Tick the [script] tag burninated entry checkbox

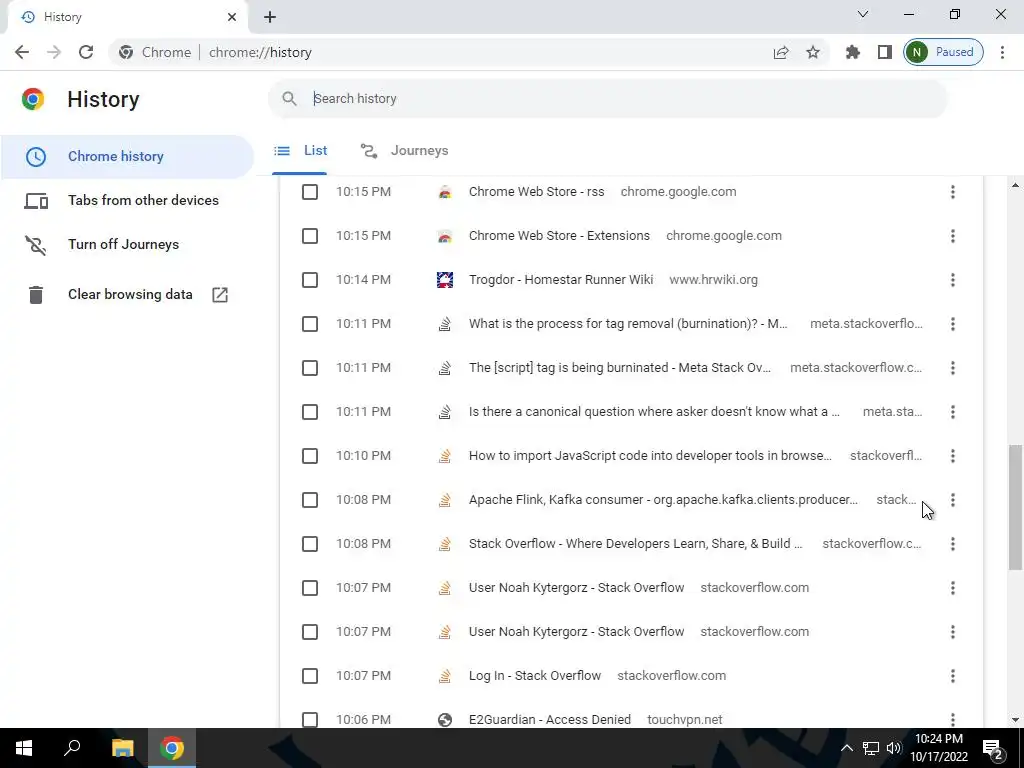coord(310,368)
